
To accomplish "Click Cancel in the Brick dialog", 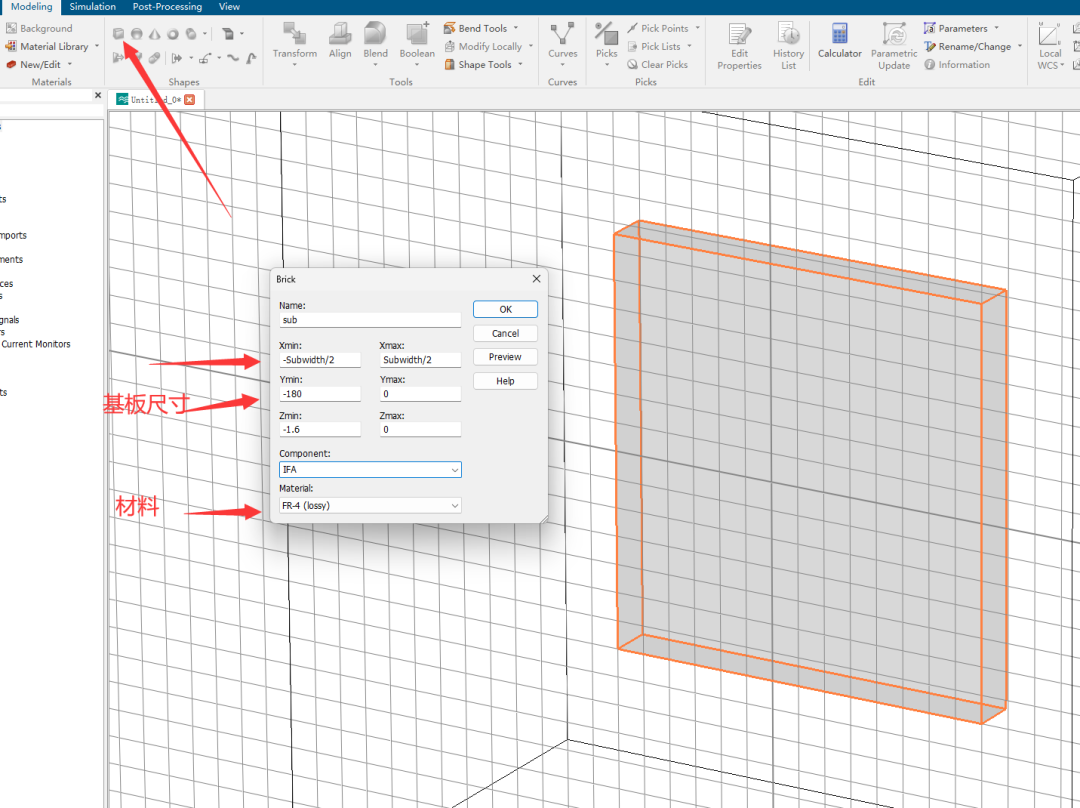I will pyautogui.click(x=506, y=333).
